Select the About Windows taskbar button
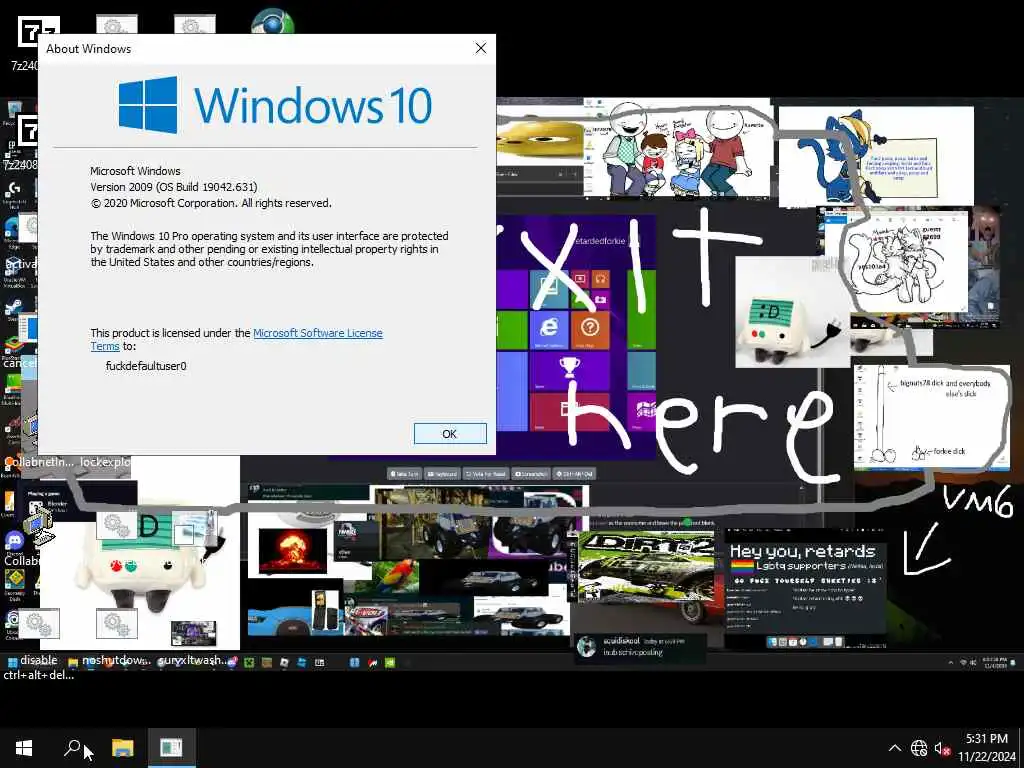 (171, 748)
